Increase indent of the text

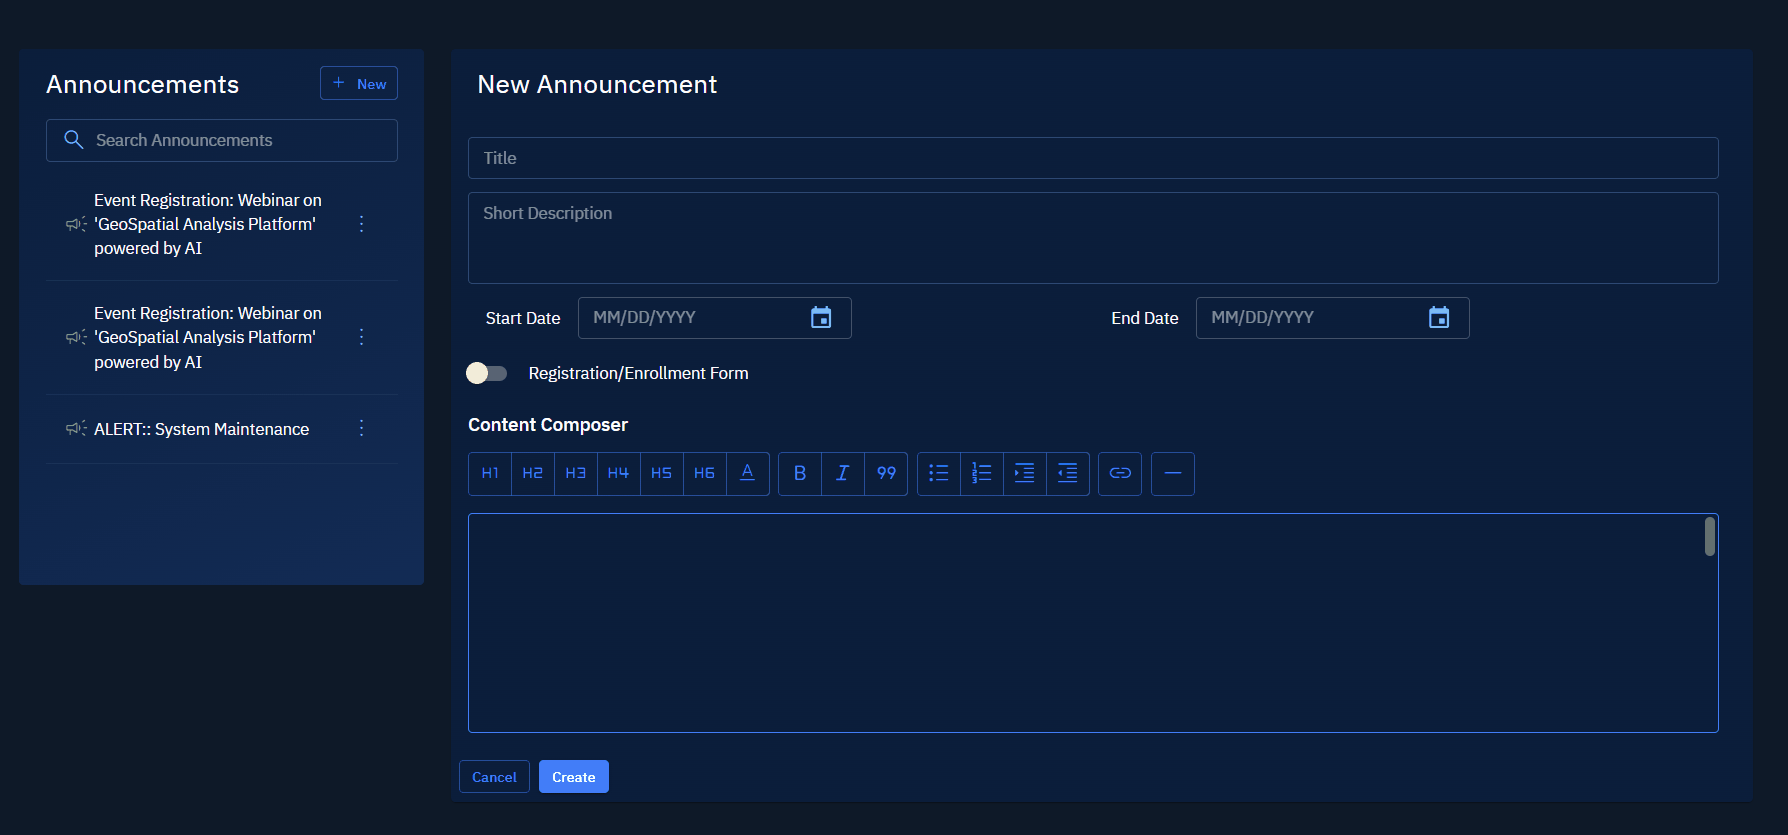click(1025, 474)
